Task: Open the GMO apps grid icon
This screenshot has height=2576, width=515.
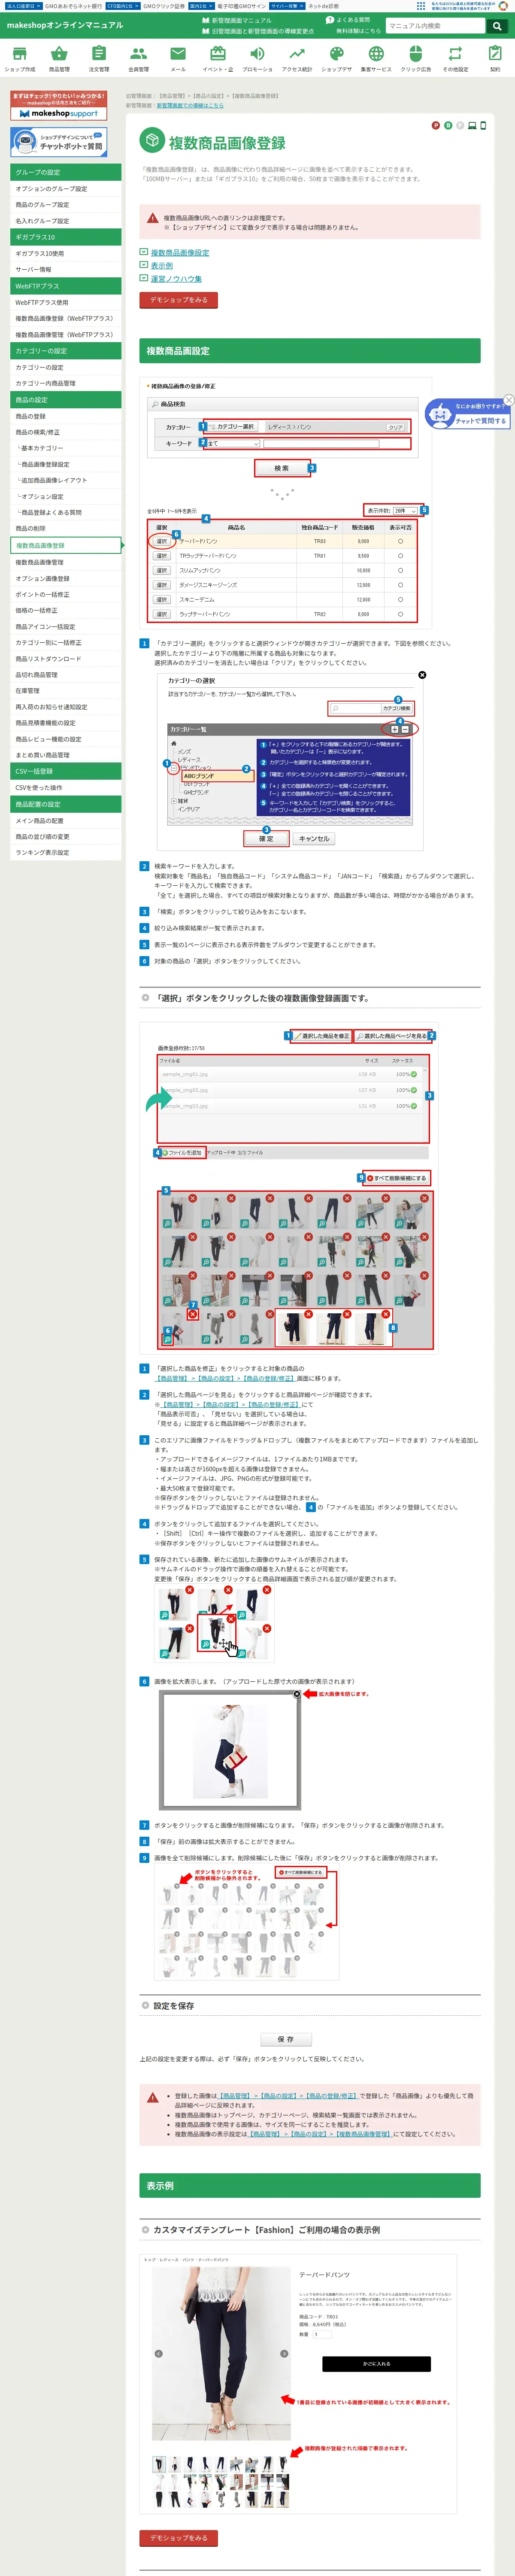Action: 421,6
